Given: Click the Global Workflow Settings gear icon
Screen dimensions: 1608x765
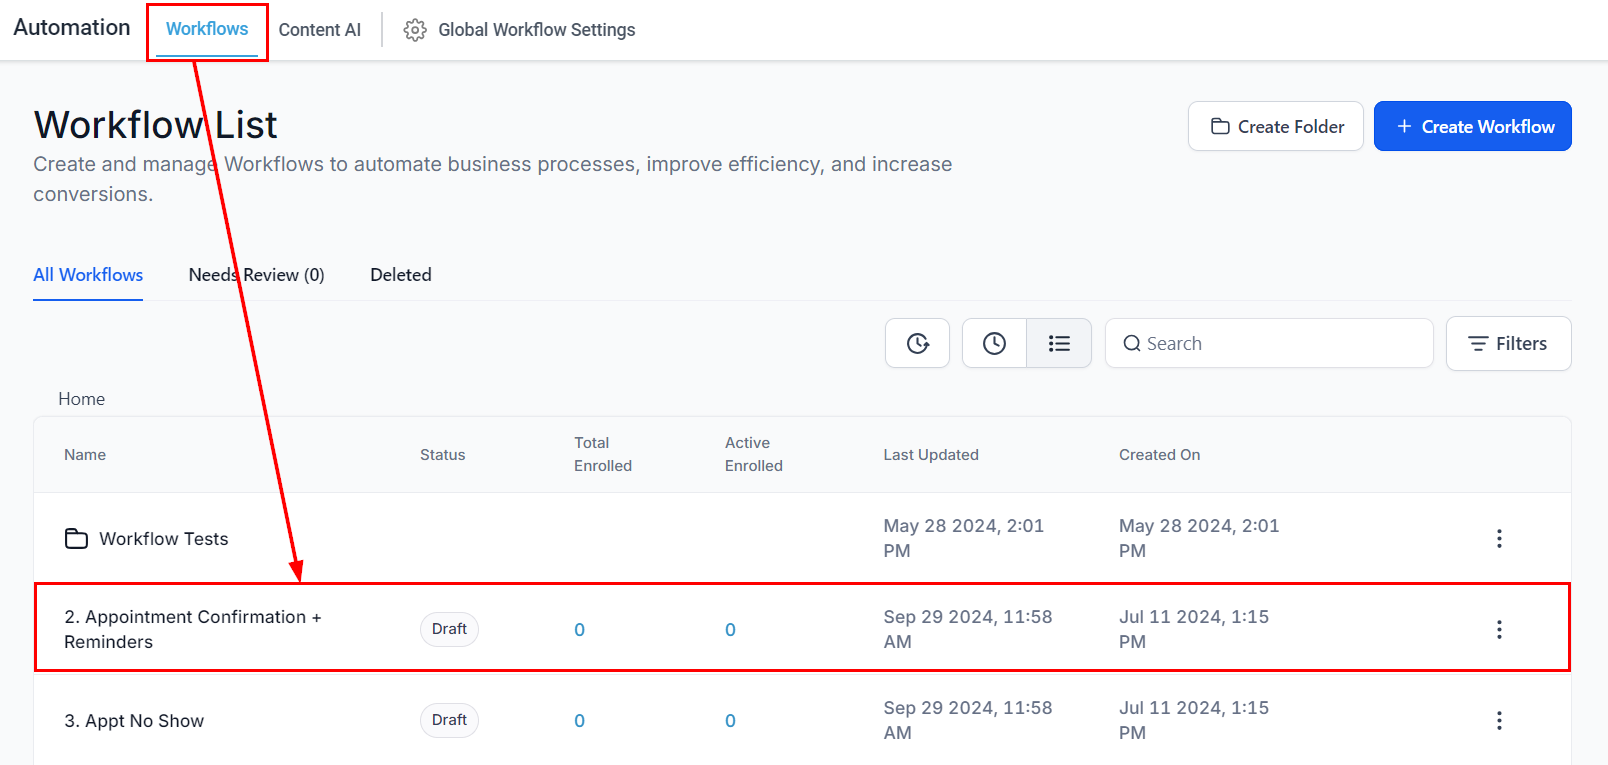Looking at the screenshot, I should tap(415, 30).
